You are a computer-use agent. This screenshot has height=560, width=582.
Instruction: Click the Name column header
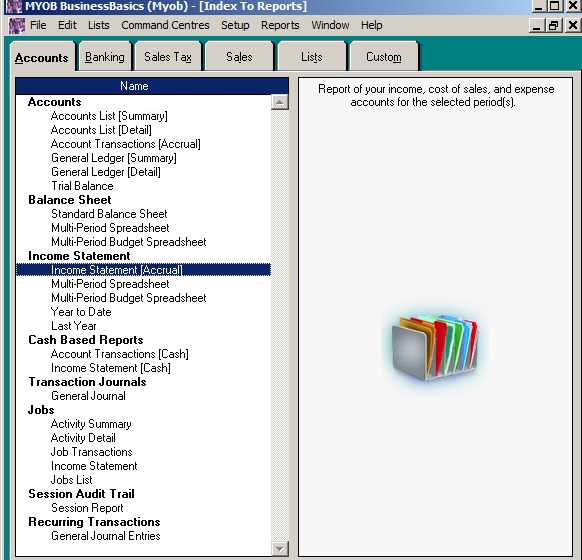(x=152, y=86)
